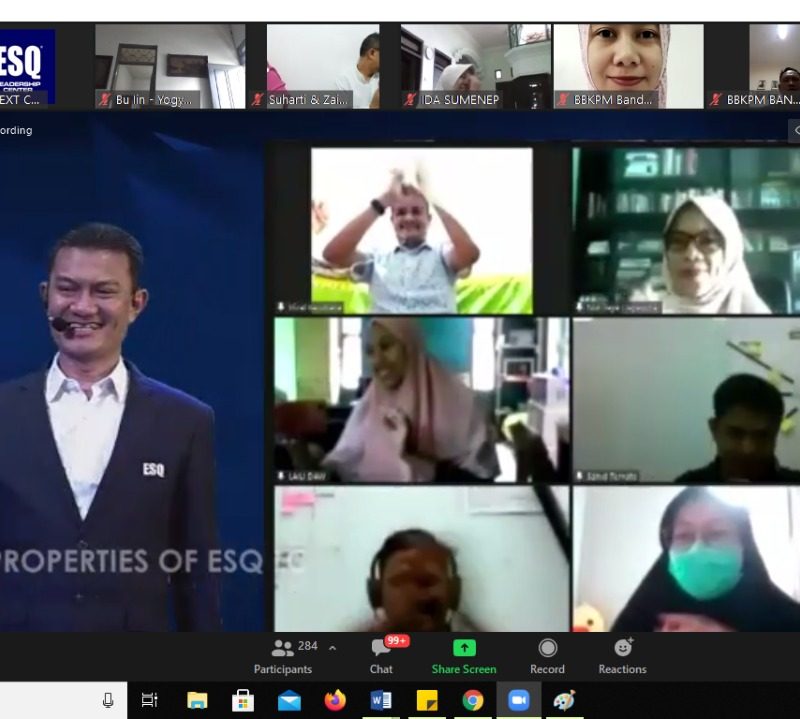The image size is (800, 719).
Task: Click the green Share Screen button
Action: (x=464, y=656)
